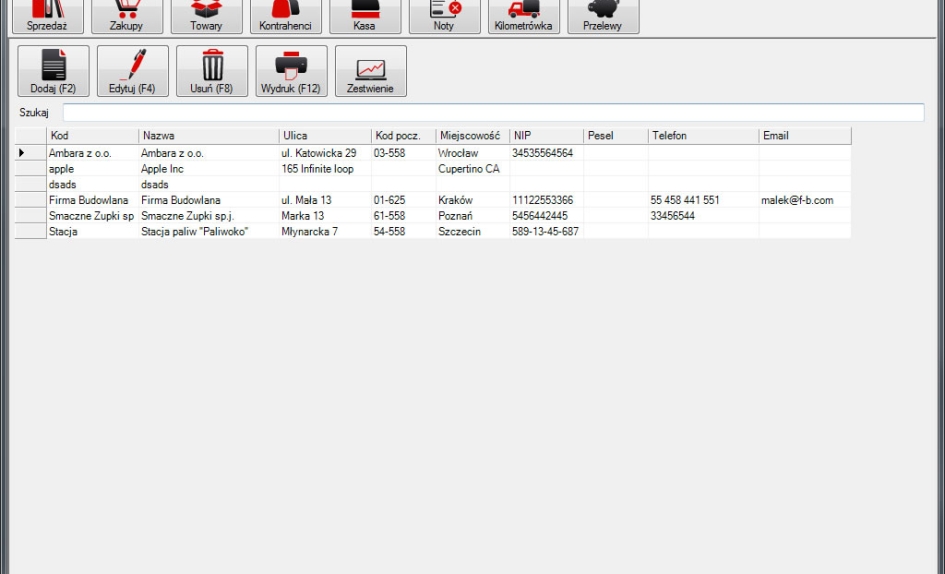
Task: Delete entry with Usuń (F8)
Action: coord(212,71)
